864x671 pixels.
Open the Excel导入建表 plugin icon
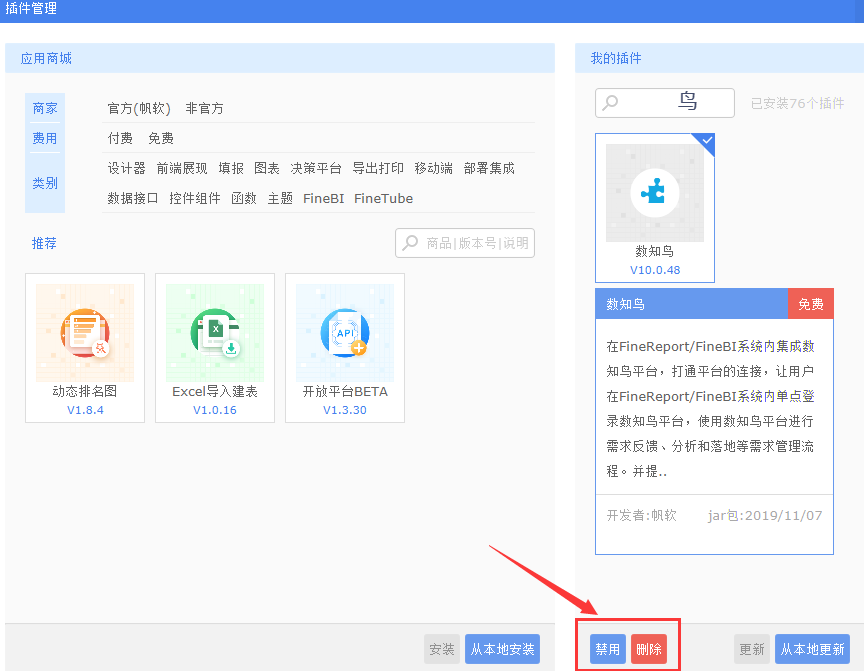[x=215, y=333]
